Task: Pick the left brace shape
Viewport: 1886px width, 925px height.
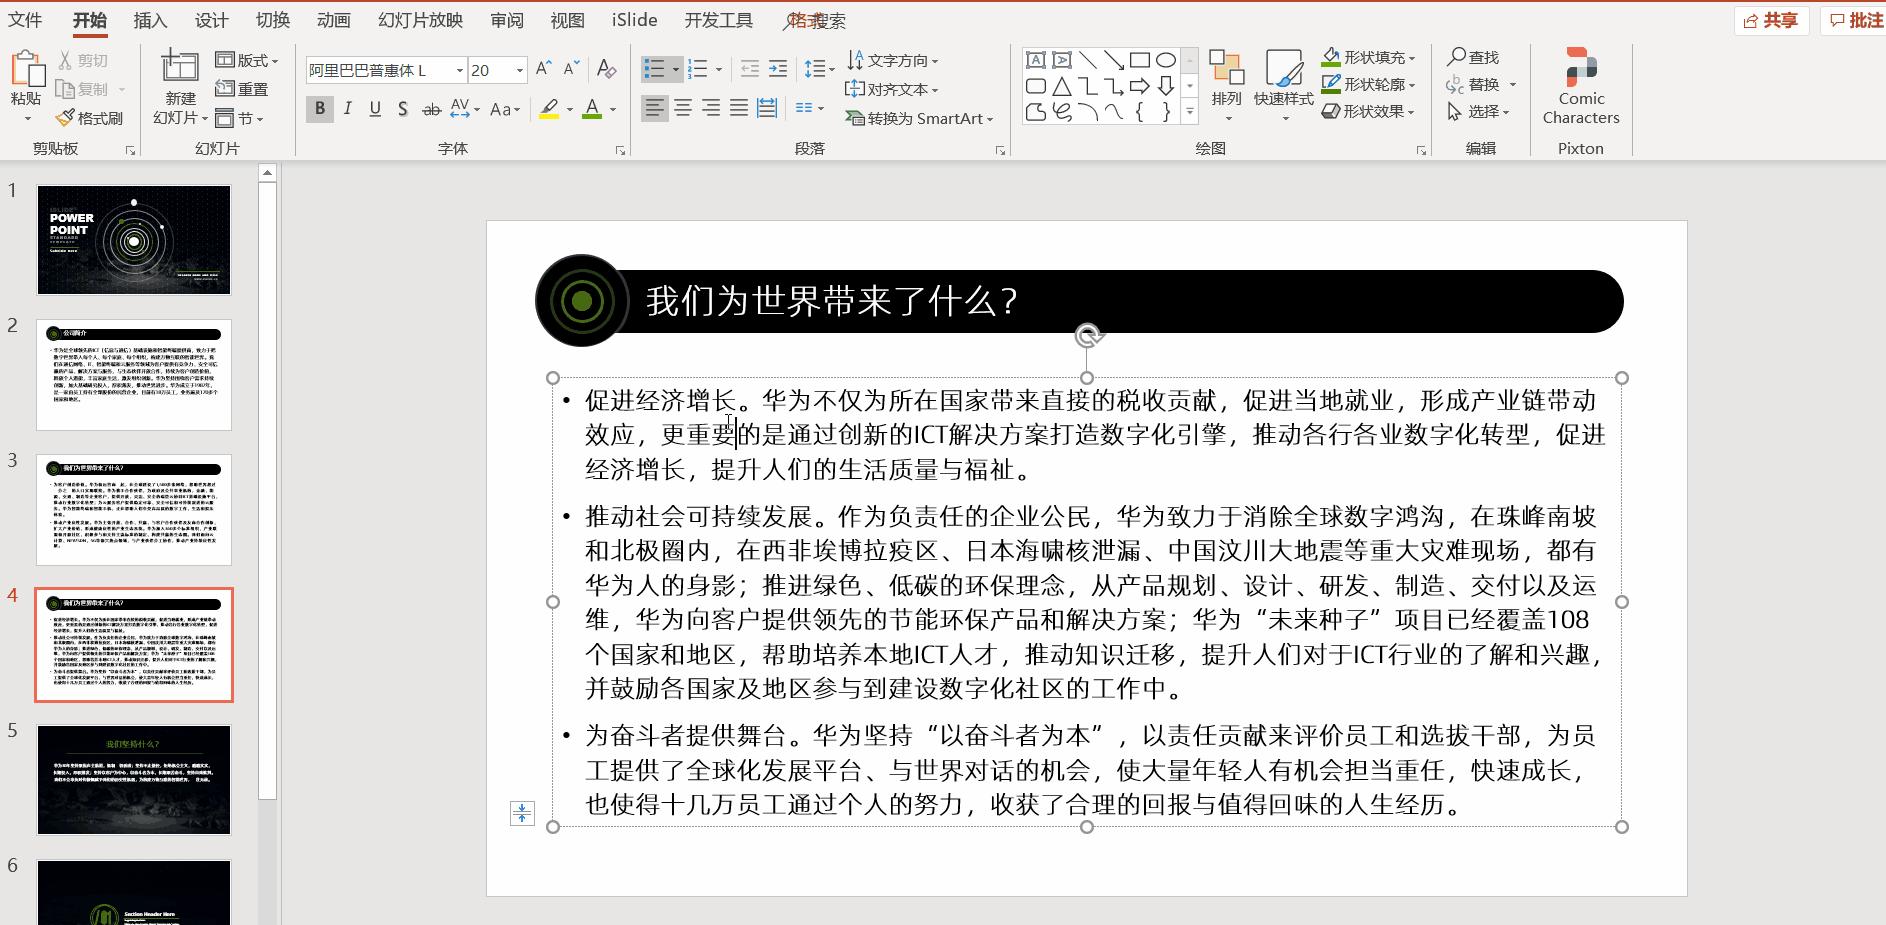Action: pyautogui.click(x=1140, y=112)
